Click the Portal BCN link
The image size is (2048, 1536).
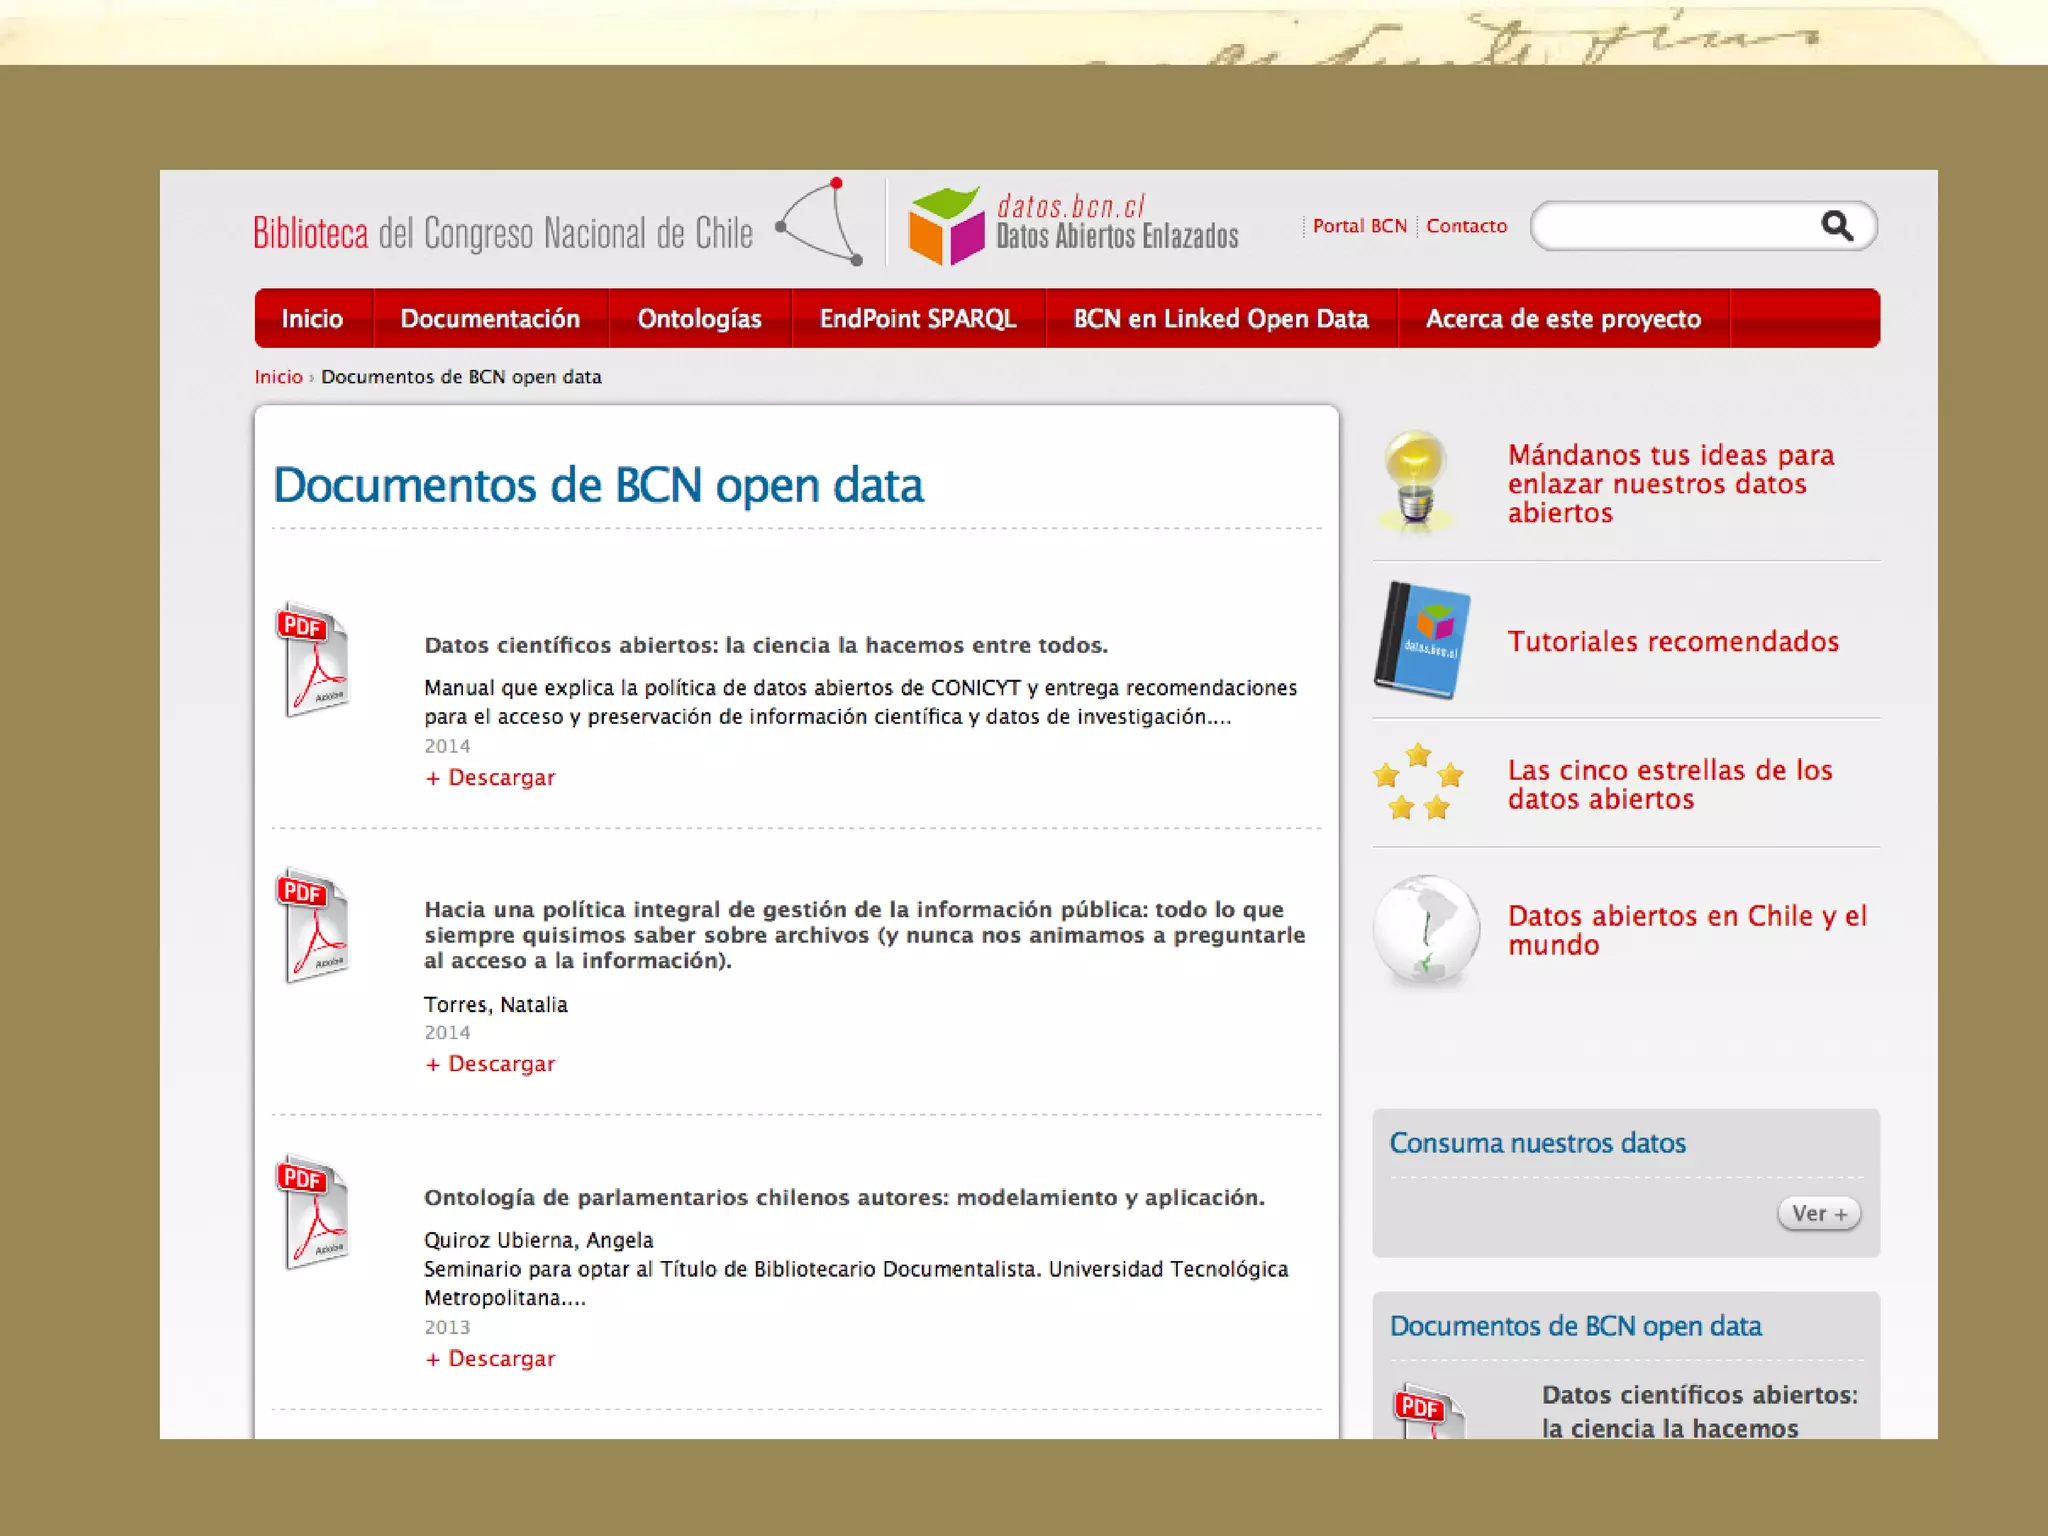(1359, 226)
